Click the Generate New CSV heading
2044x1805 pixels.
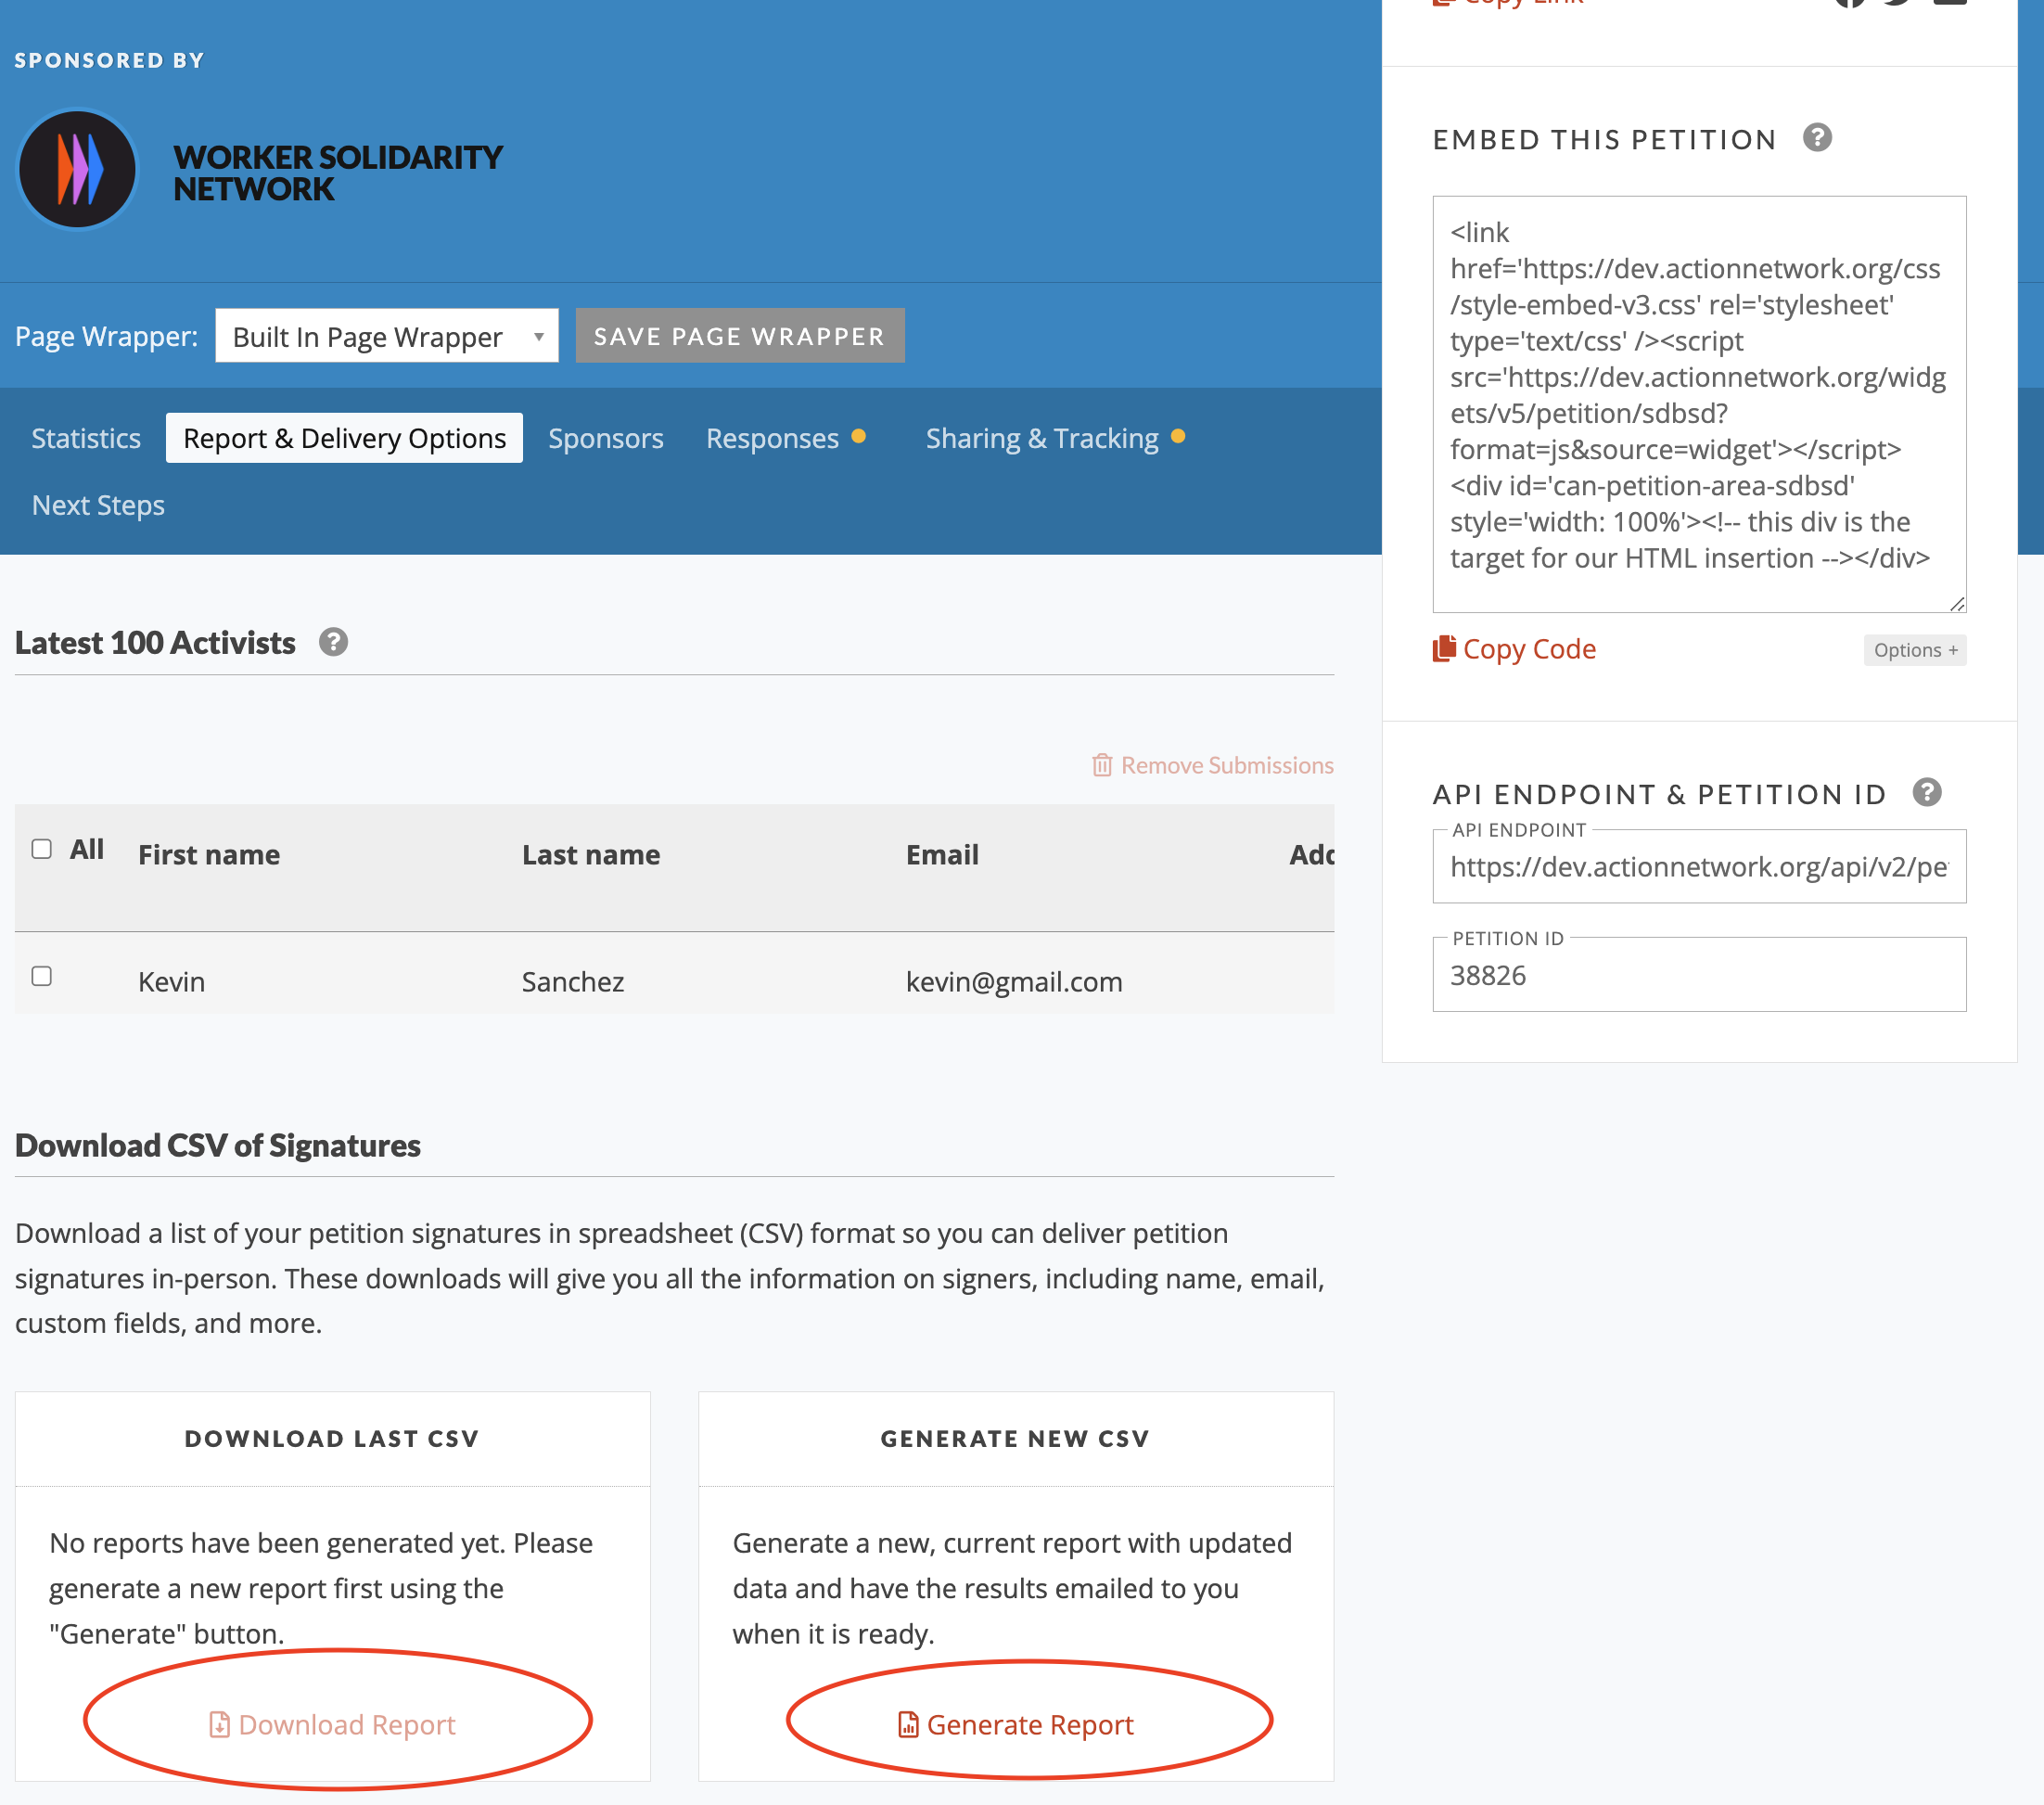click(1015, 1438)
